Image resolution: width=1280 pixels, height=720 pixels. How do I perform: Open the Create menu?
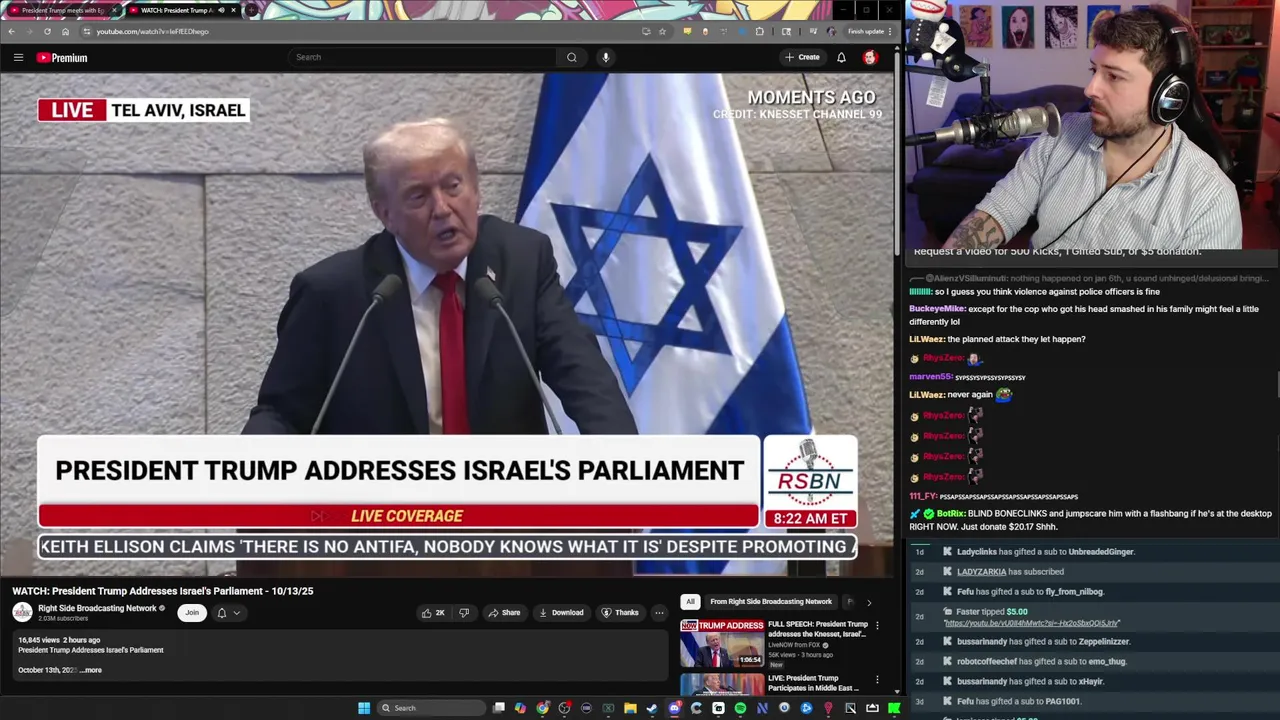pos(802,57)
